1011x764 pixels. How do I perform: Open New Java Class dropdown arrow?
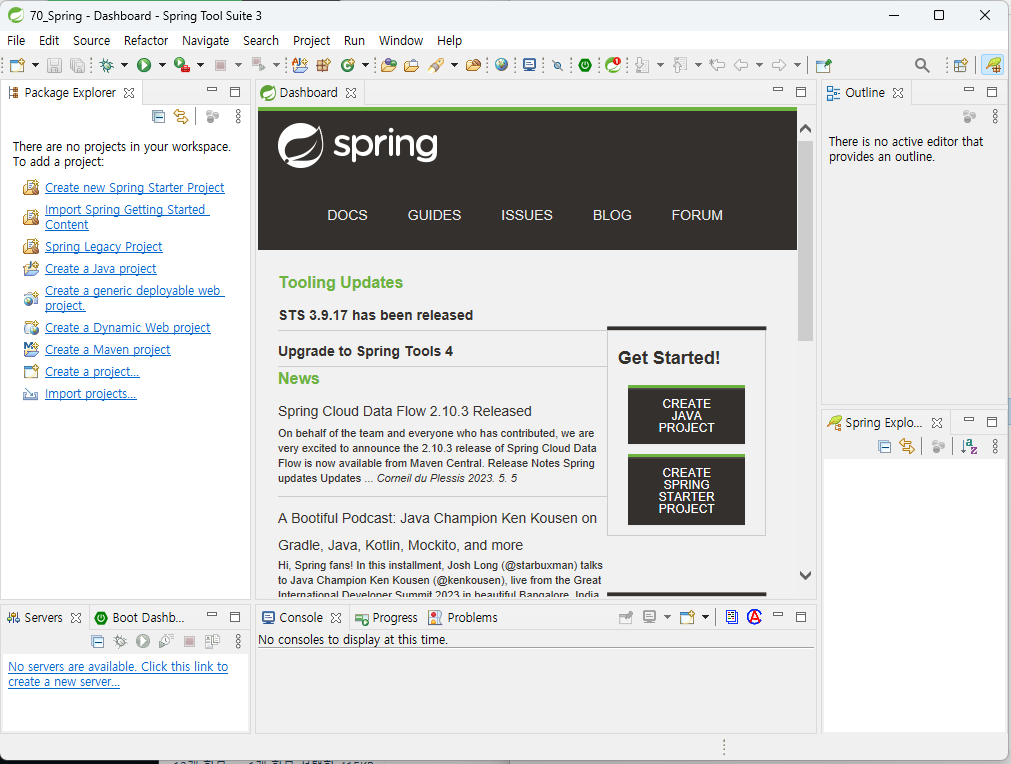tap(365, 65)
